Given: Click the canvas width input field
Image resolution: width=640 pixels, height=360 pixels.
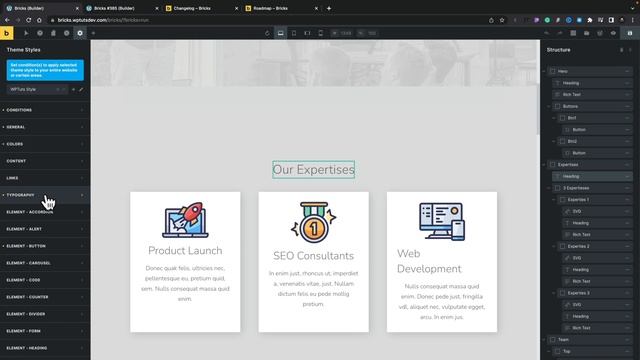Looking at the screenshot, I should (342, 33).
